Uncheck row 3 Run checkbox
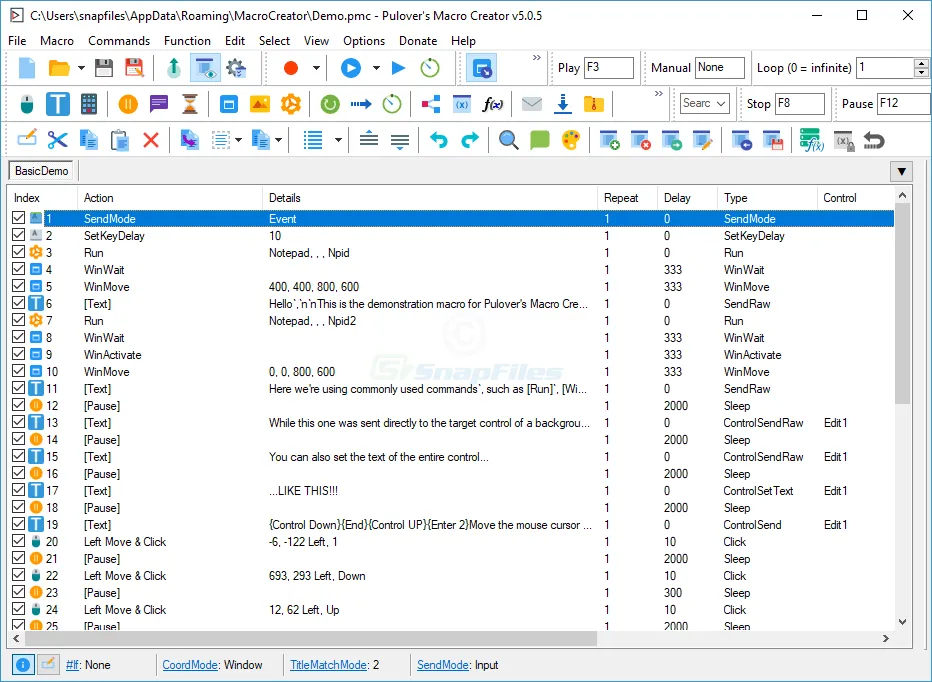The height and width of the screenshot is (682, 932). click(18, 252)
